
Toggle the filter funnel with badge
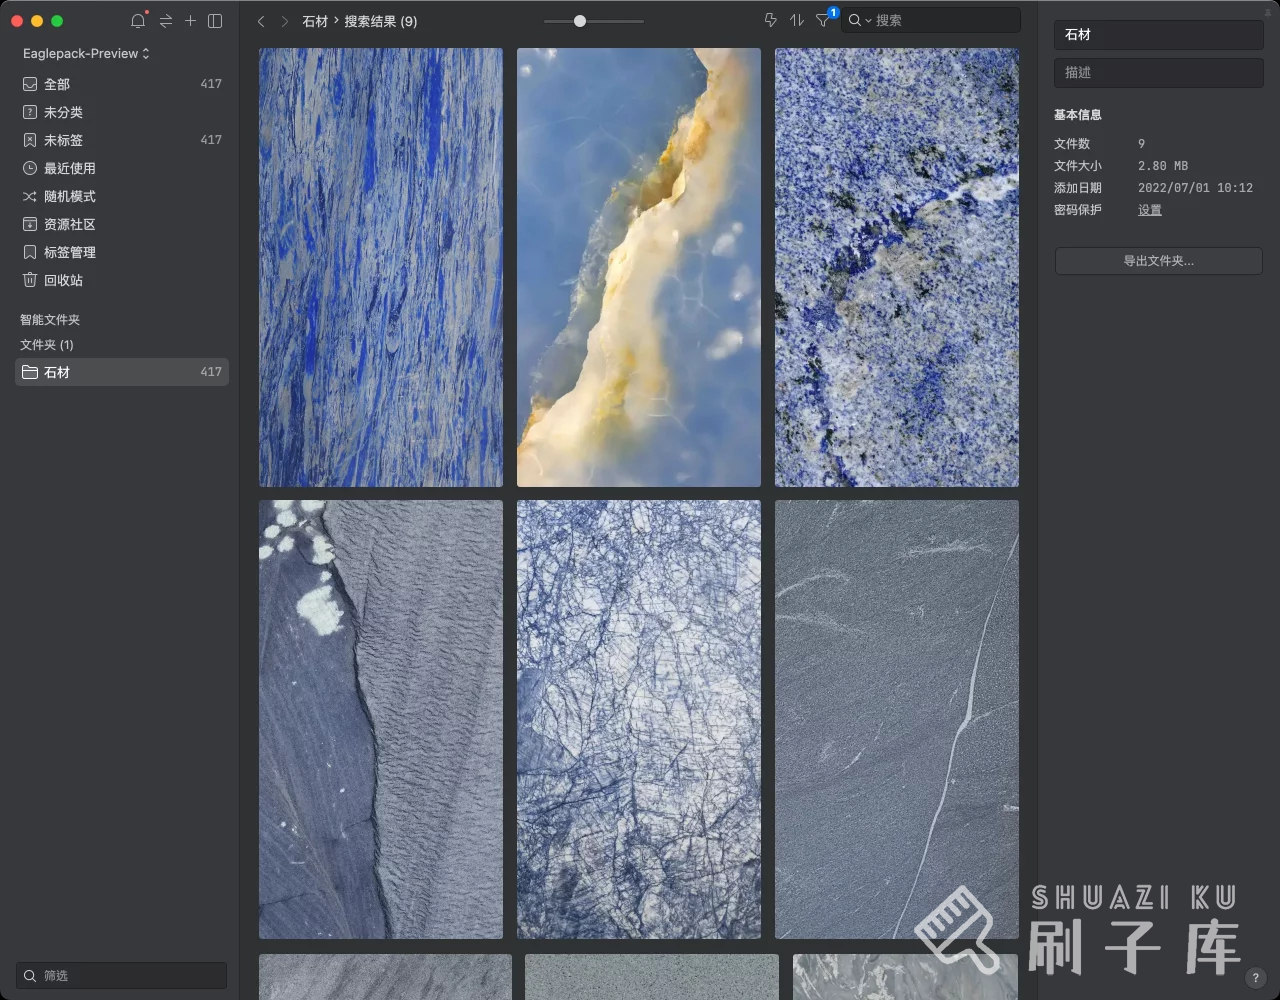tap(823, 21)
